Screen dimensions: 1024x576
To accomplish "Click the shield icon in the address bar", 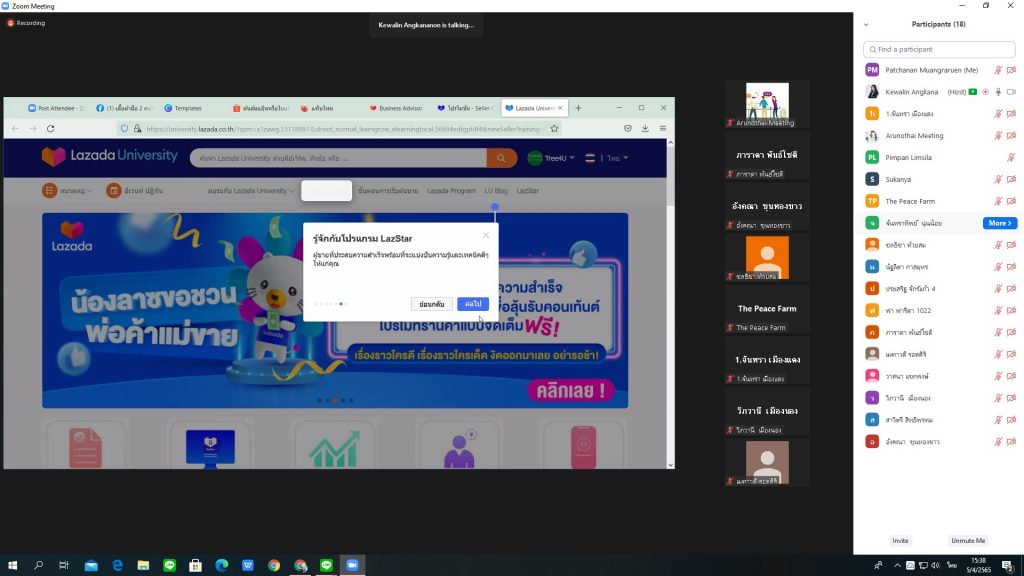I will coord(124,129).
